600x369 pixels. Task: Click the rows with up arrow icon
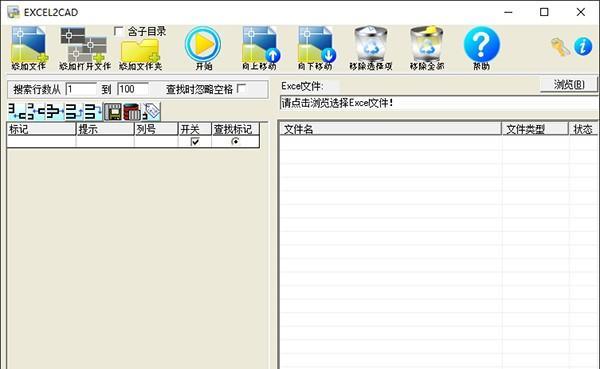click(x=74, y=112)
